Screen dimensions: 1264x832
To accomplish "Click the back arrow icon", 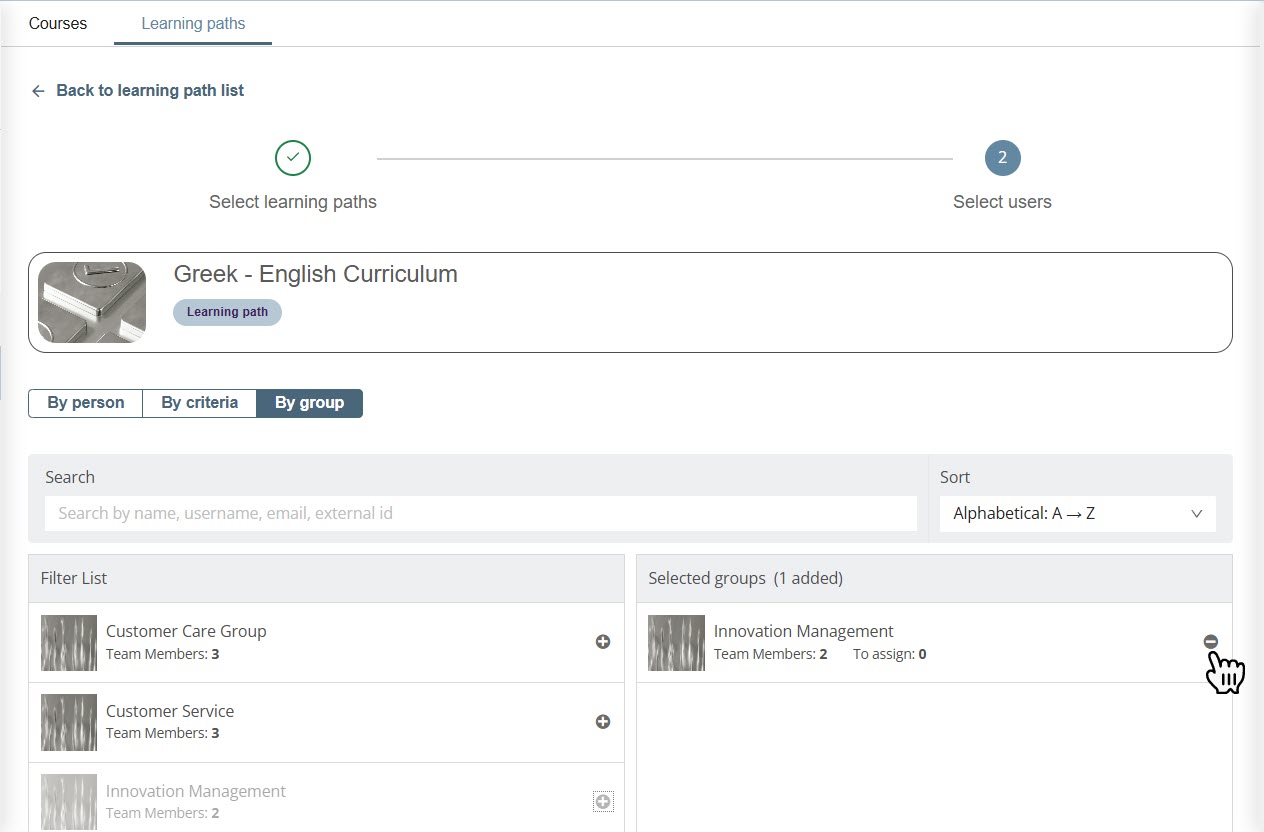I will pos(38,91).
